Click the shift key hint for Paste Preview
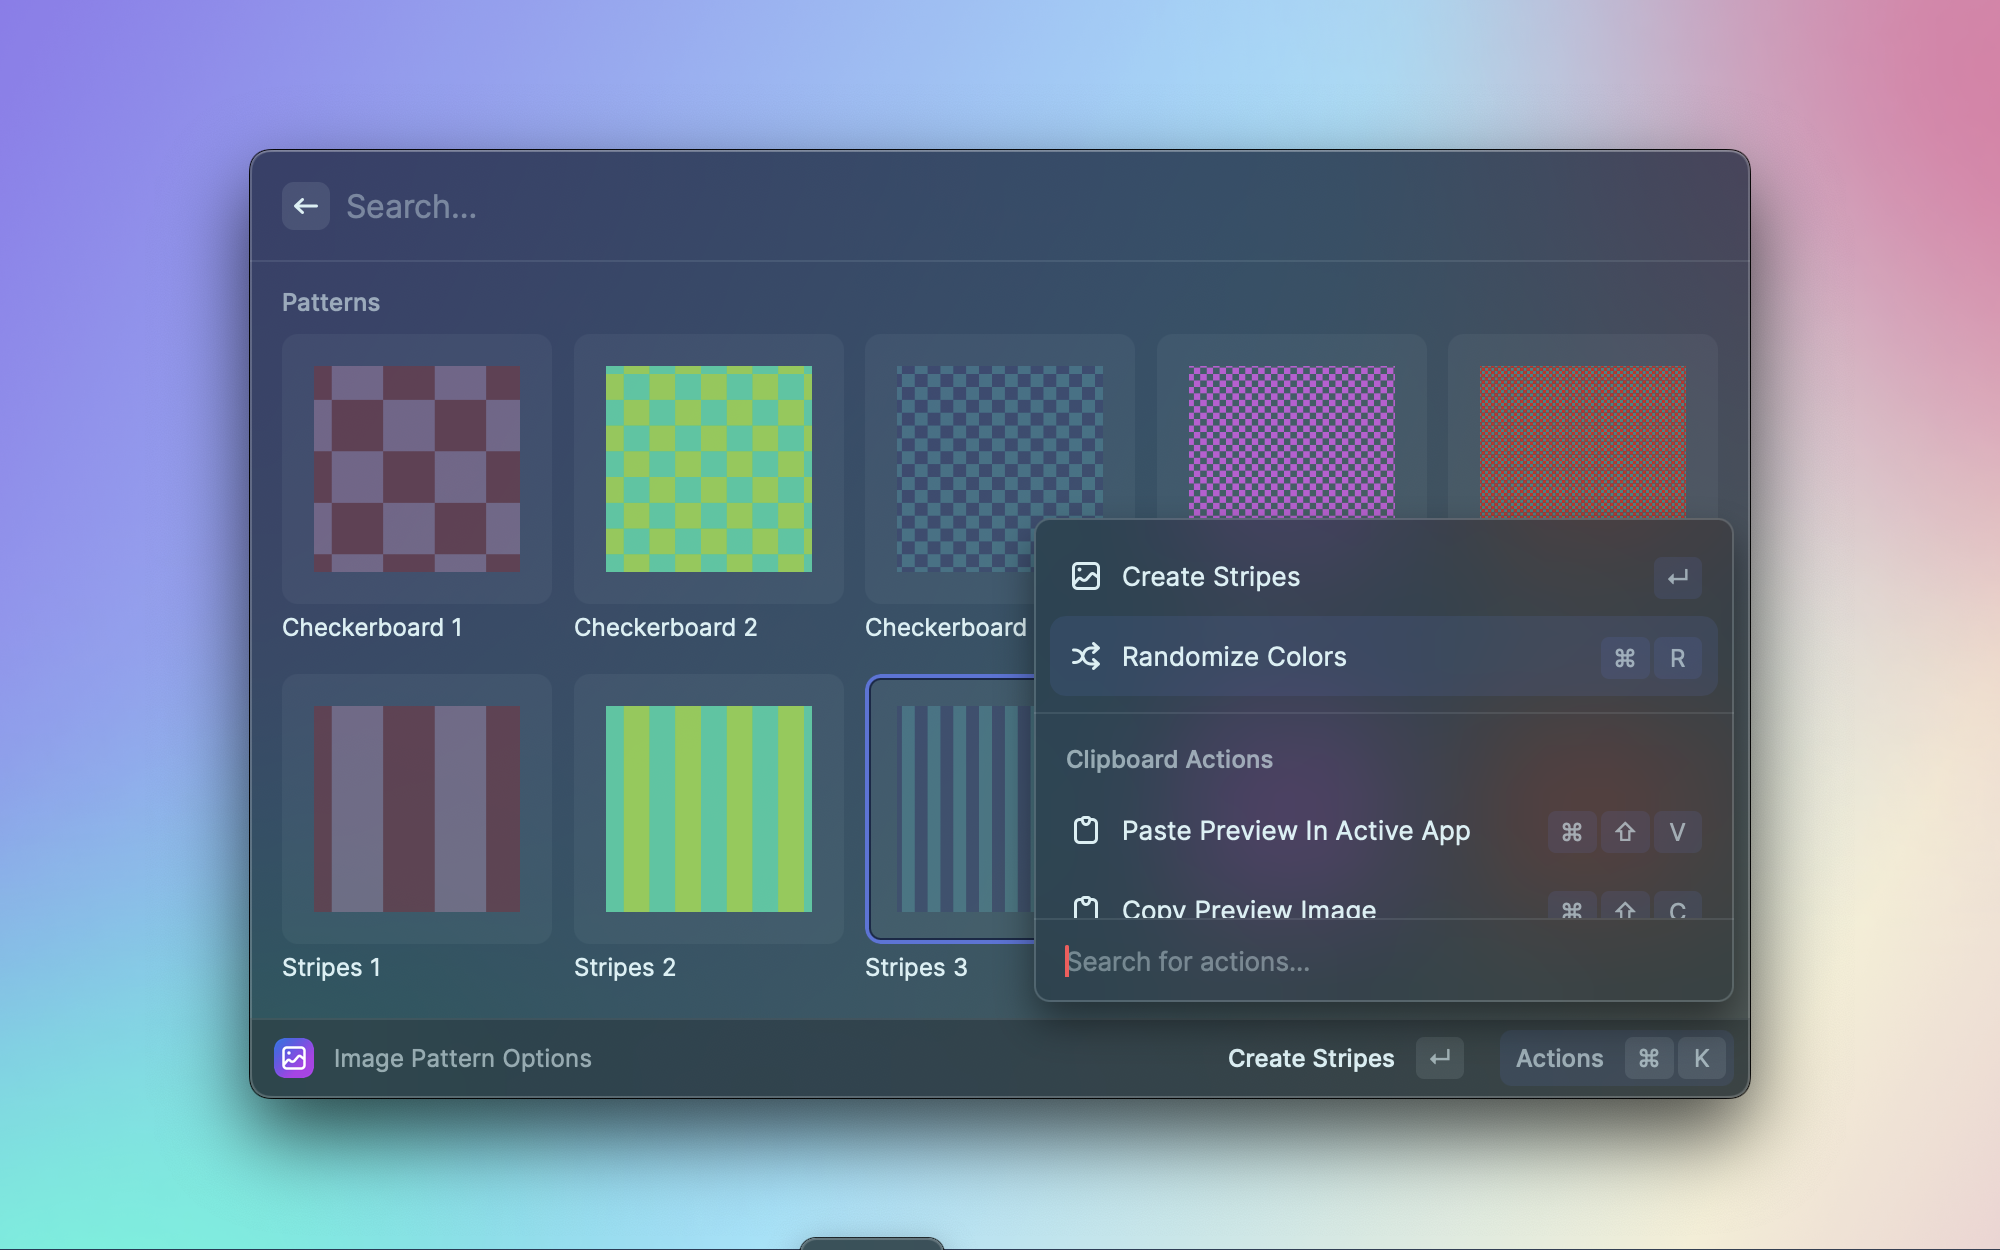Viewport: 2000px width, 1250px height. 1625,832
